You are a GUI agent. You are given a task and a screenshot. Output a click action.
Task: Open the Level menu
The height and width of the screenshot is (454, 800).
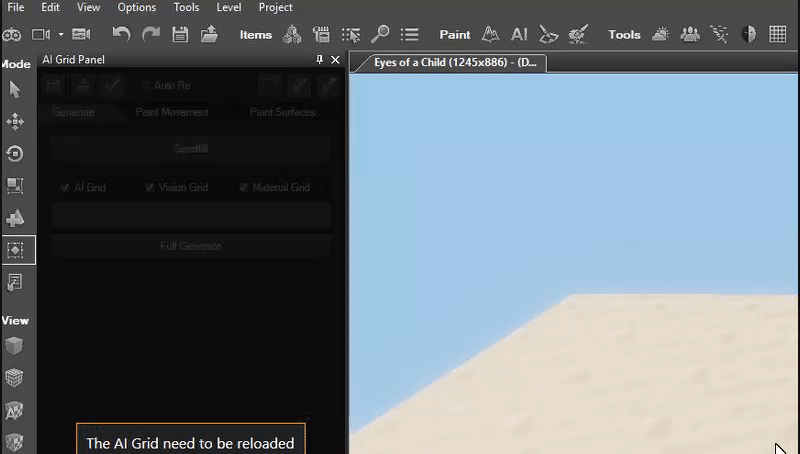click(x=229, y=8)
